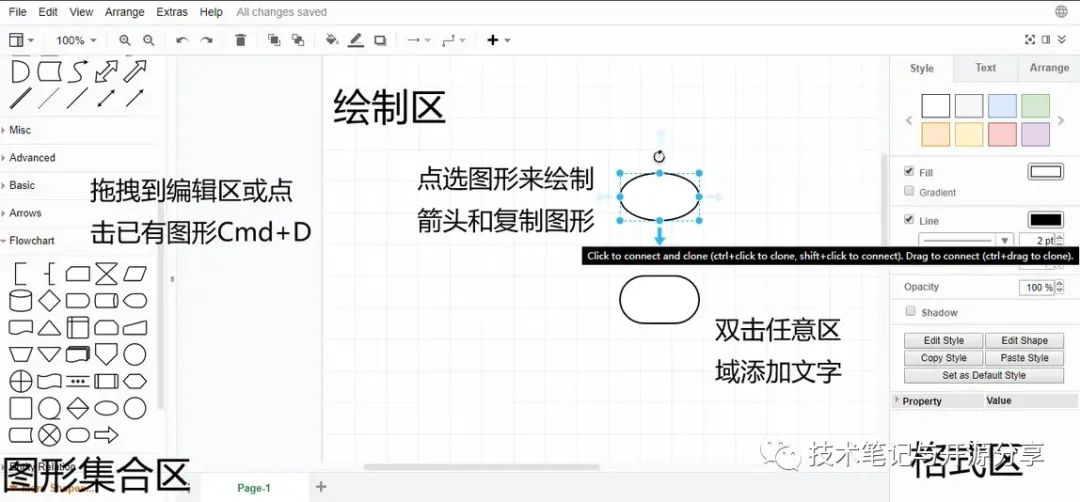The width and height of the screenshot is (1080, 502).
Task: Add a new page with plus
Action: click(320, 487)
